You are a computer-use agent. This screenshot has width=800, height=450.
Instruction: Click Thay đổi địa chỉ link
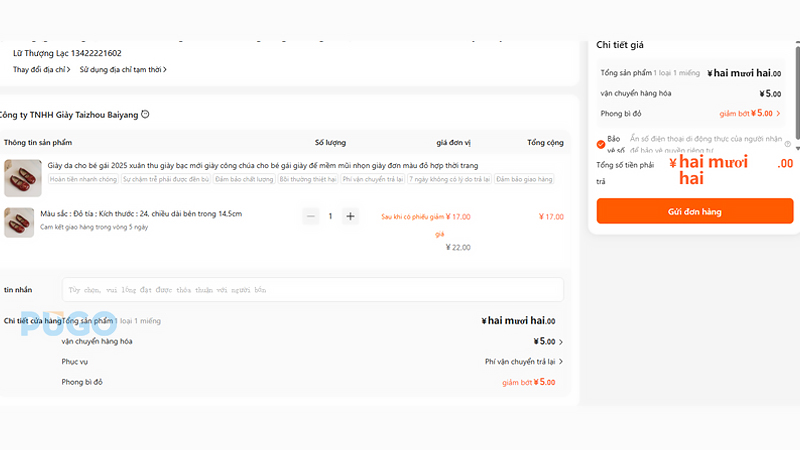[x=42, y=70]
